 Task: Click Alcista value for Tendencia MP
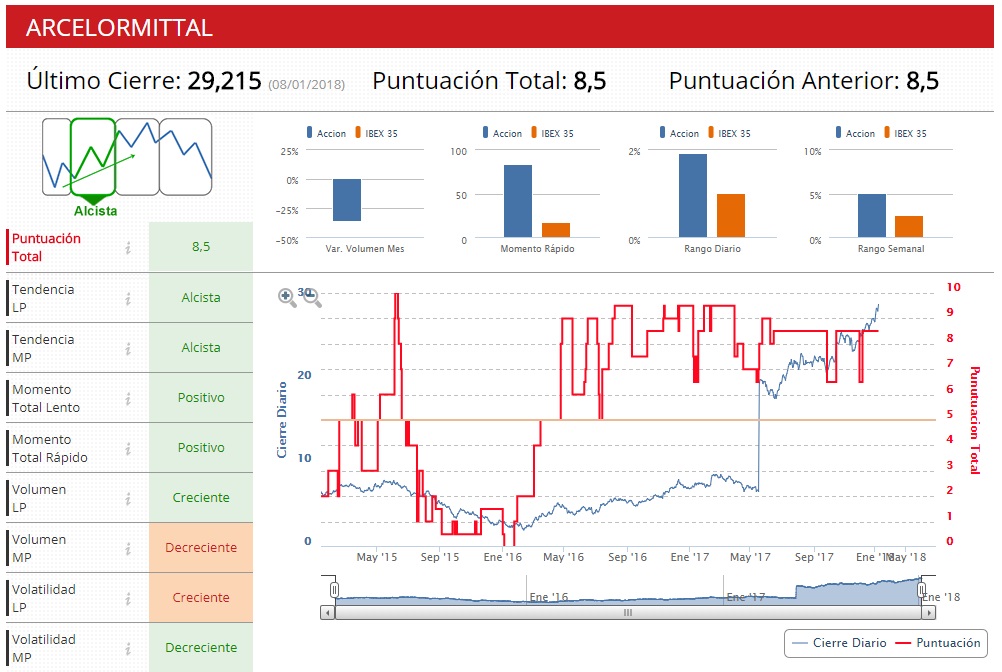(201, 347)
